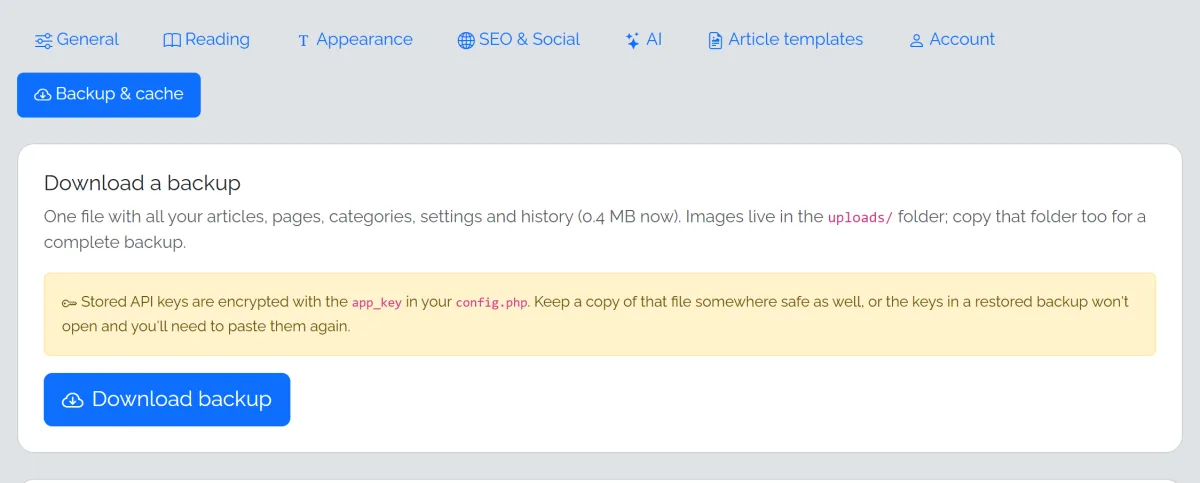This screenshot has height=483, width=1200.
Task: Click the letter T icon beside Appearance
Action: click(303, 41)
